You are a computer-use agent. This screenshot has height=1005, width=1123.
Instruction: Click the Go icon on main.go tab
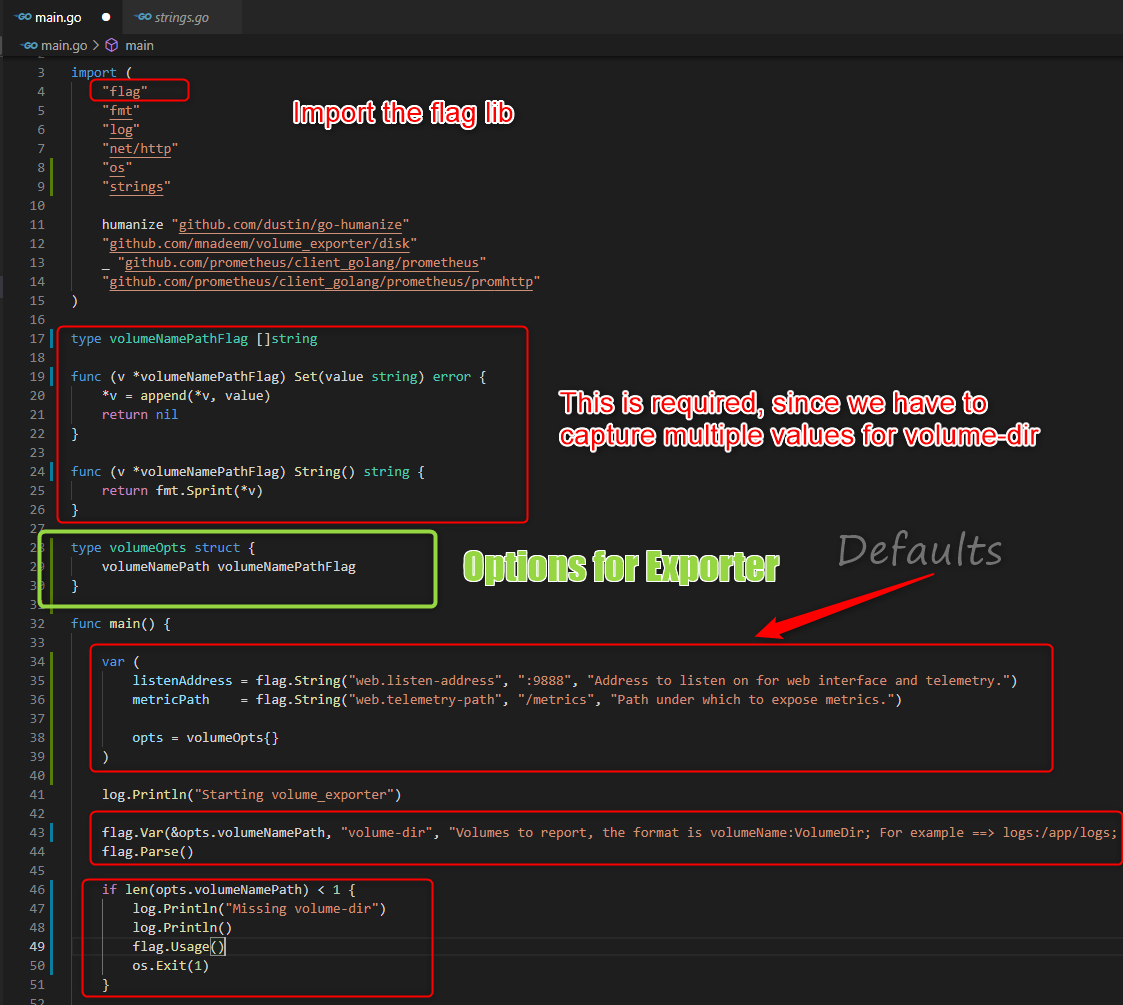click(22, 18)
